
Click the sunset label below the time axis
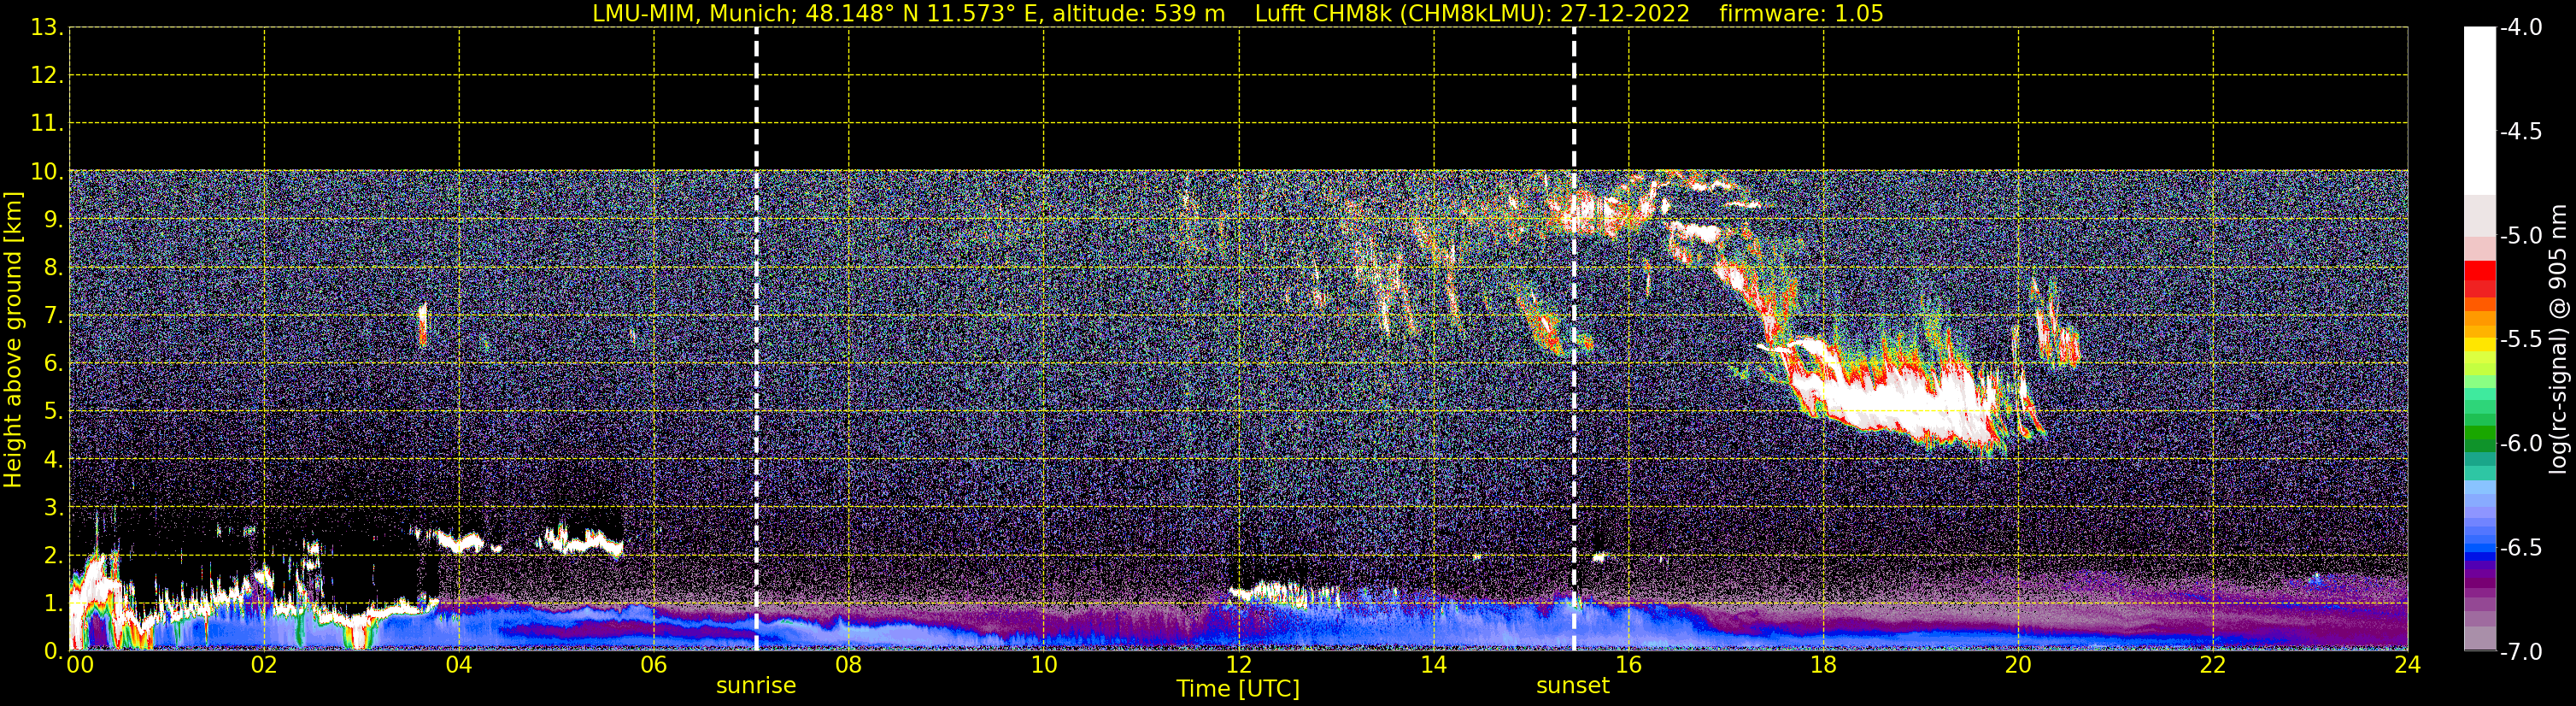click(x=1573, y=686)
